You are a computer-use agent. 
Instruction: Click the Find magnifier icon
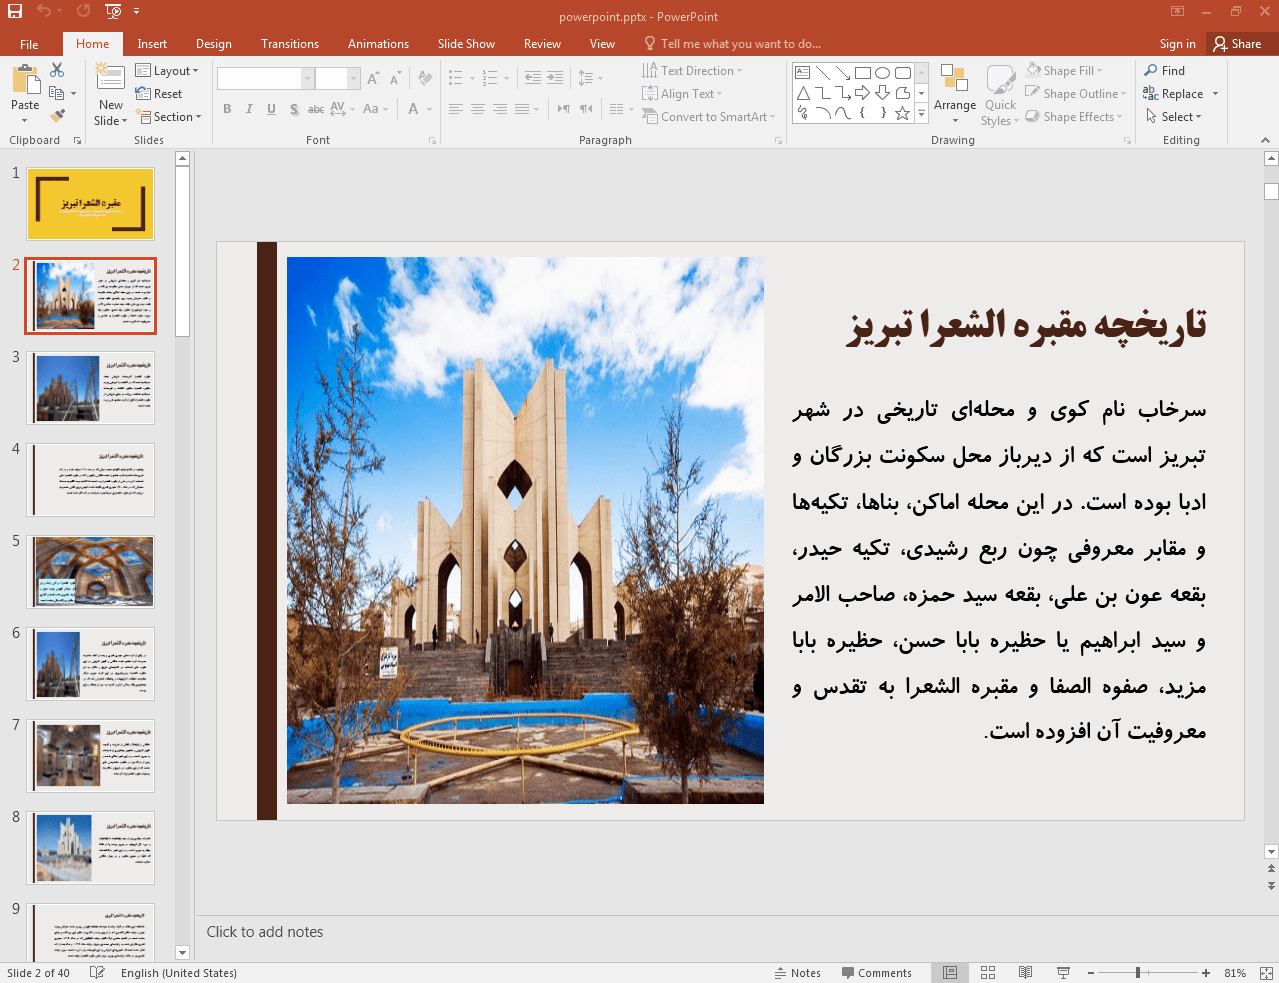pos(1152,71)
